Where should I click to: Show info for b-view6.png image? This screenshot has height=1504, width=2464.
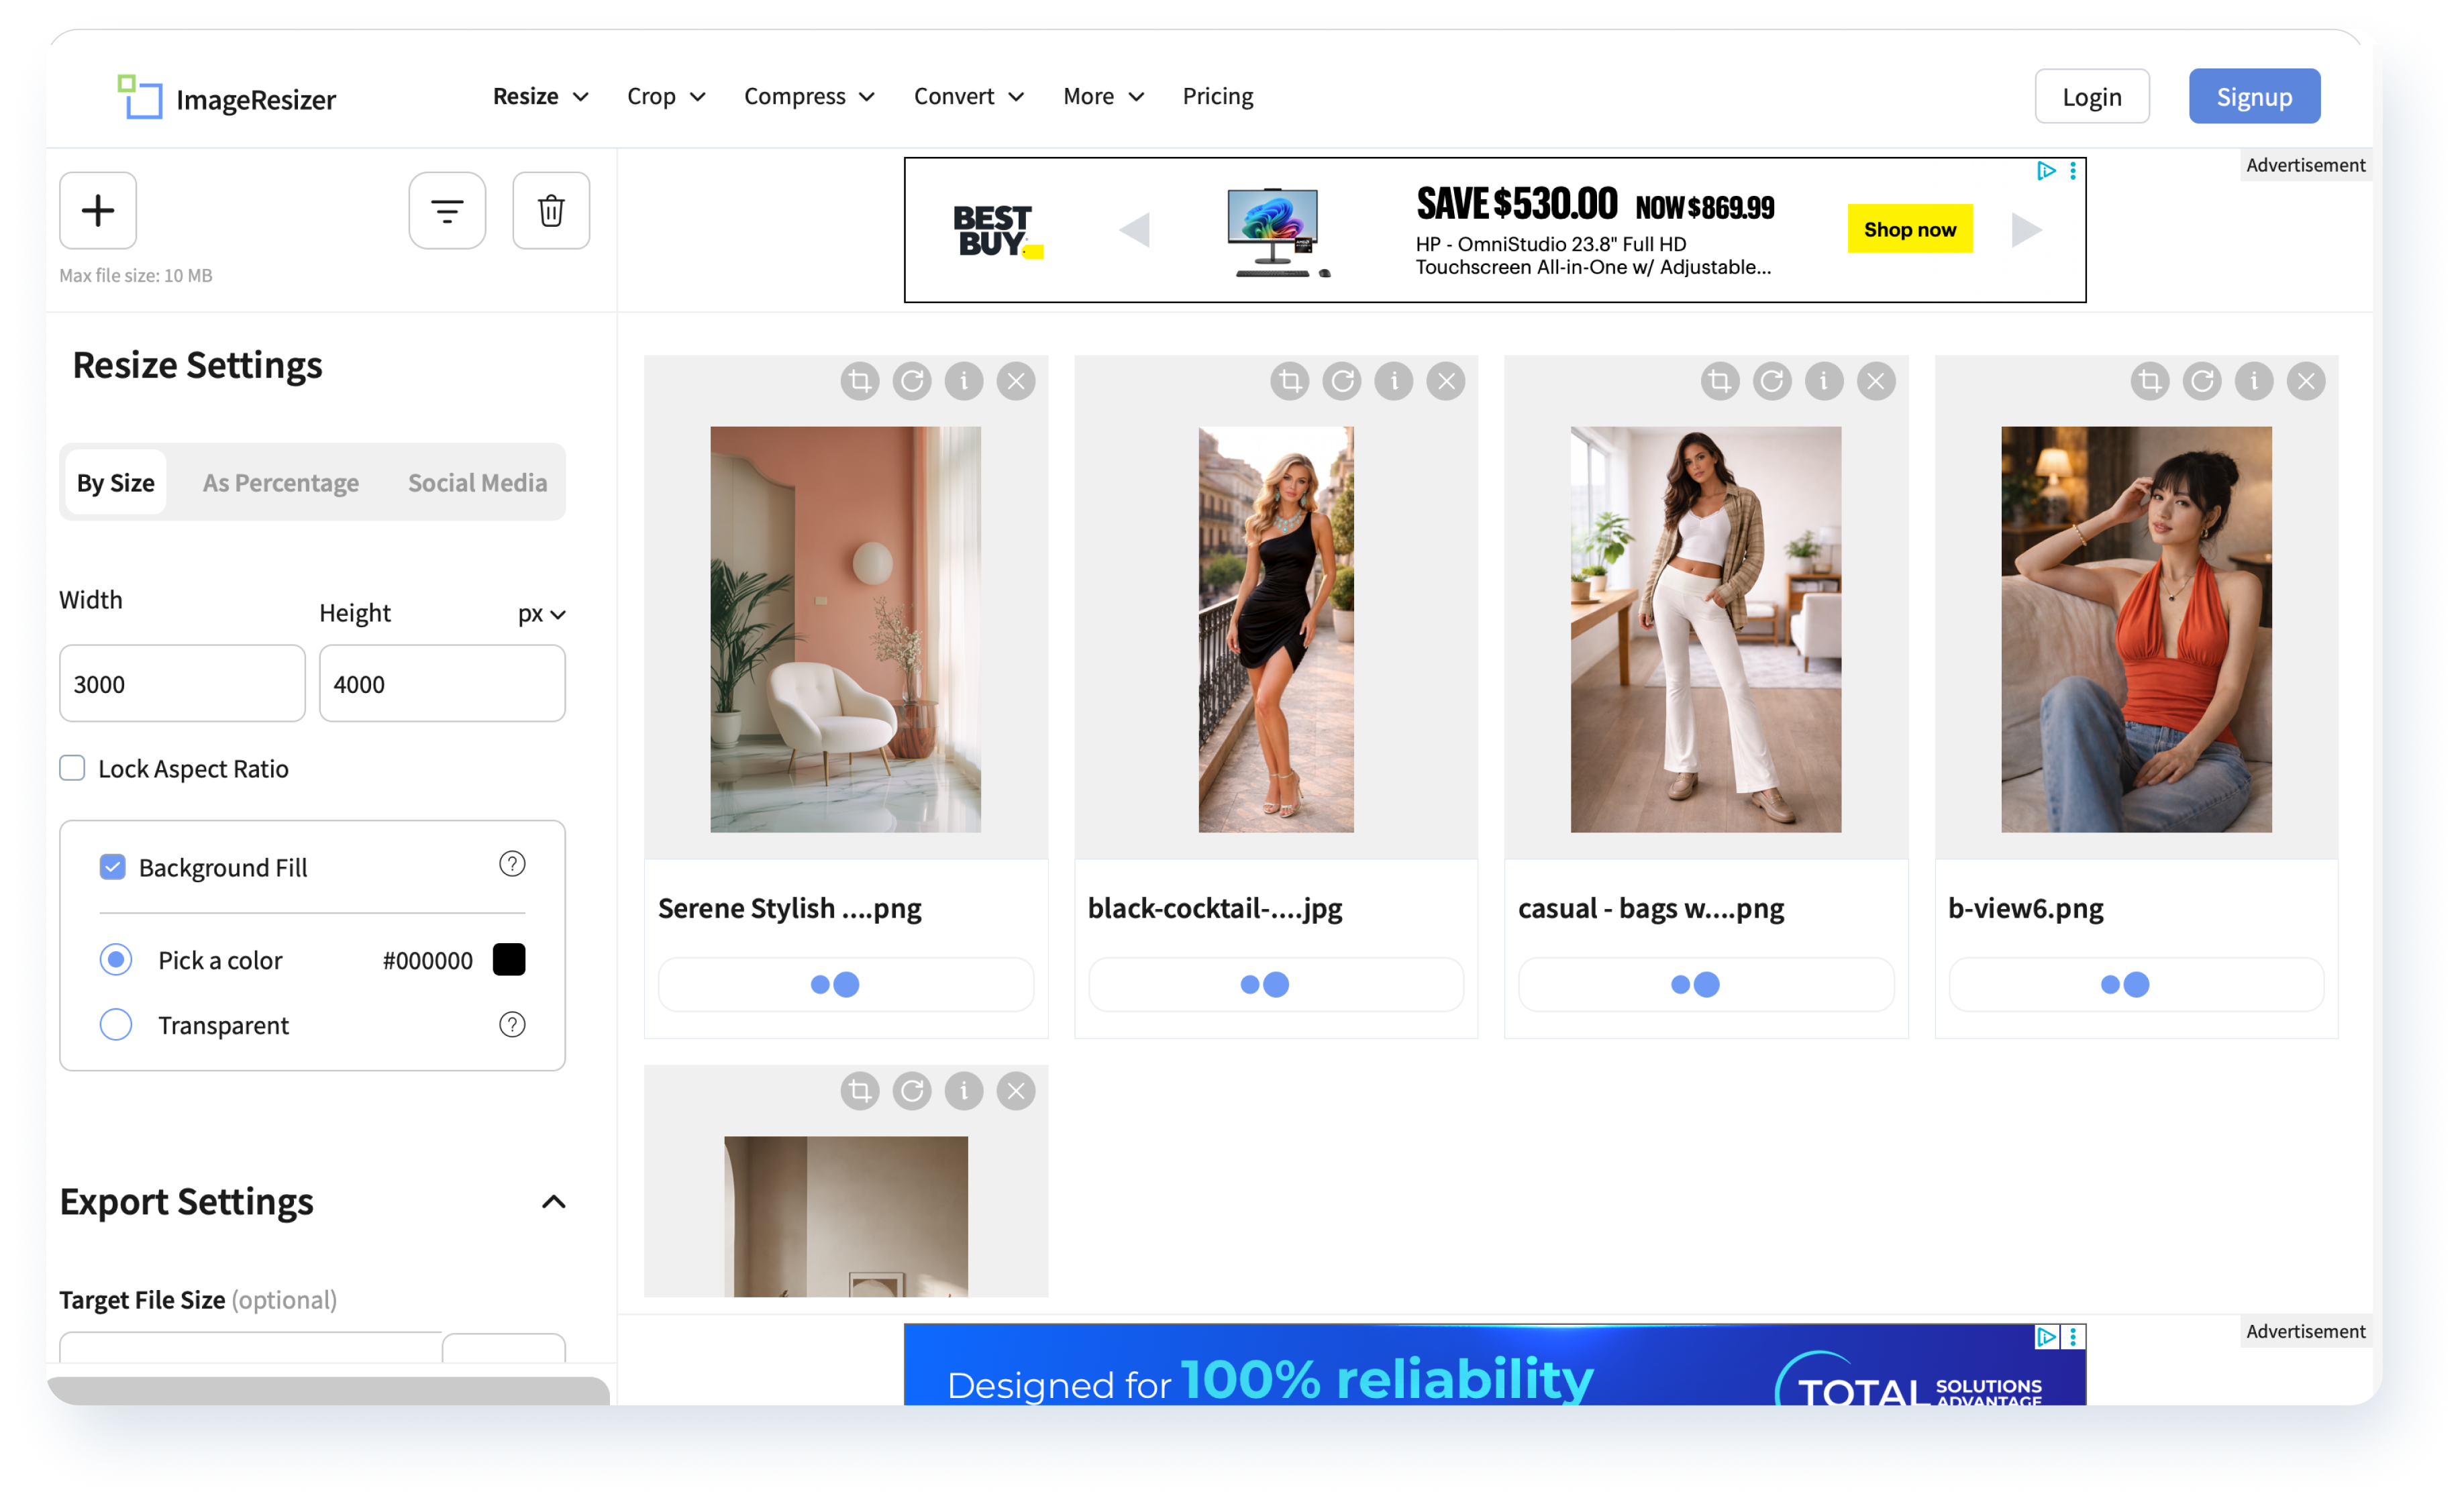[x=2254, y=381]
